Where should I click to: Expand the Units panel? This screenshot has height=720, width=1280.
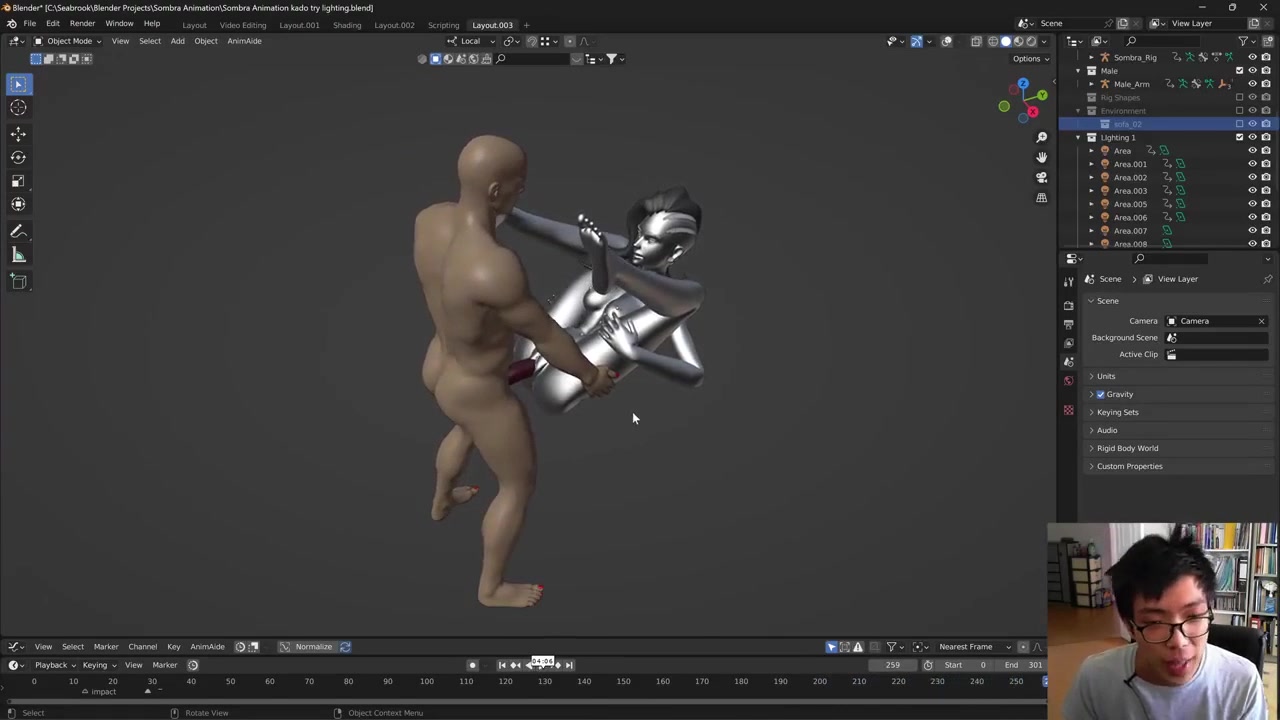tap(1105, 376)
